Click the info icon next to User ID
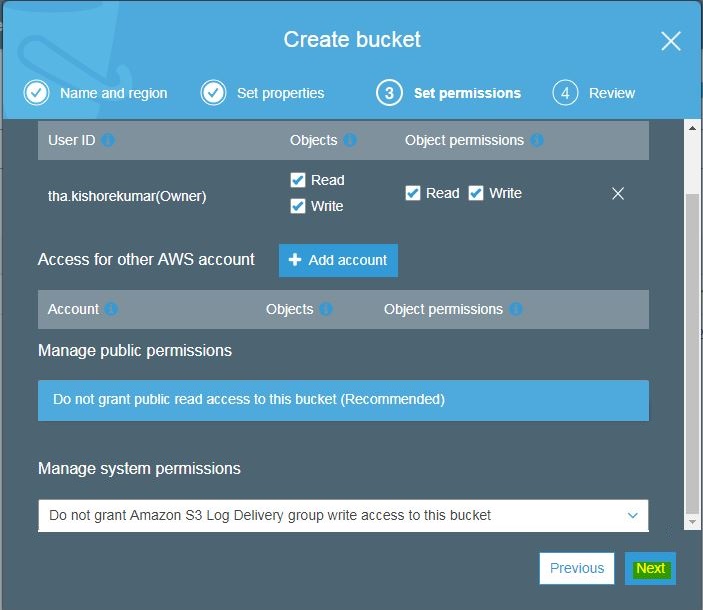Screen dimensions: 703x610 tap(108, 140)
